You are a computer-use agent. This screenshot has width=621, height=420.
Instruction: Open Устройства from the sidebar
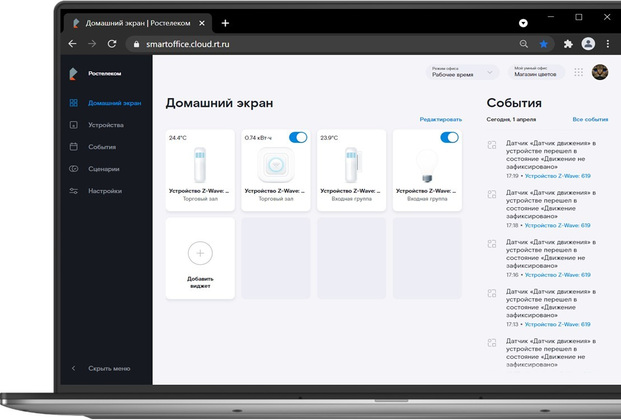pyautogui.click(x=105, y=125)
